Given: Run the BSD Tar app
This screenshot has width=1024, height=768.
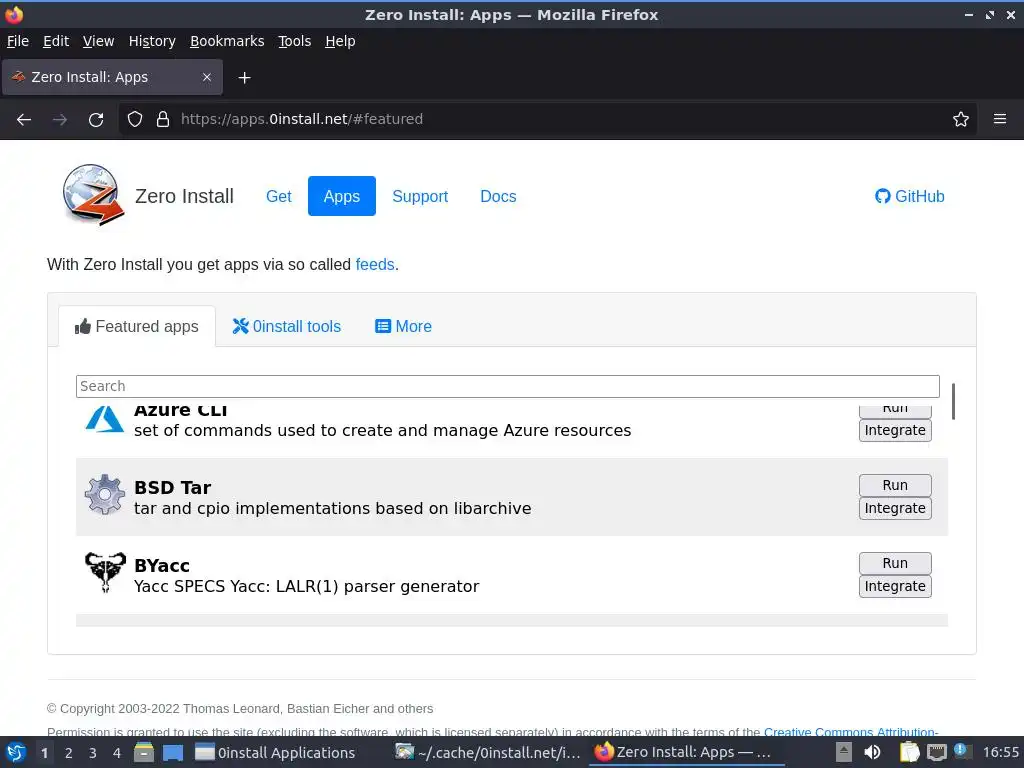Looking at the screenshot, I should pyautogui.click(x=895, y=485).
